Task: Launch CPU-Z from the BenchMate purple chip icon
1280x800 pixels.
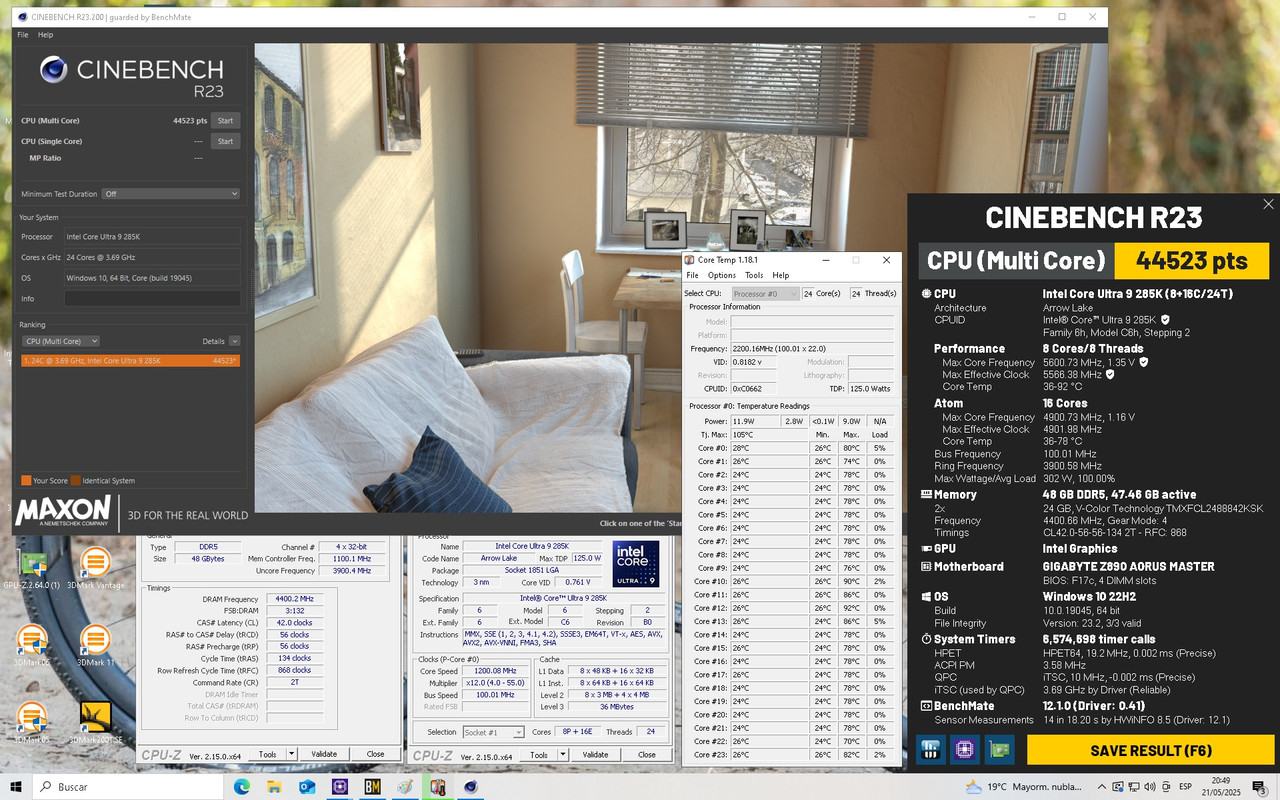Action: tap(964, 749)
